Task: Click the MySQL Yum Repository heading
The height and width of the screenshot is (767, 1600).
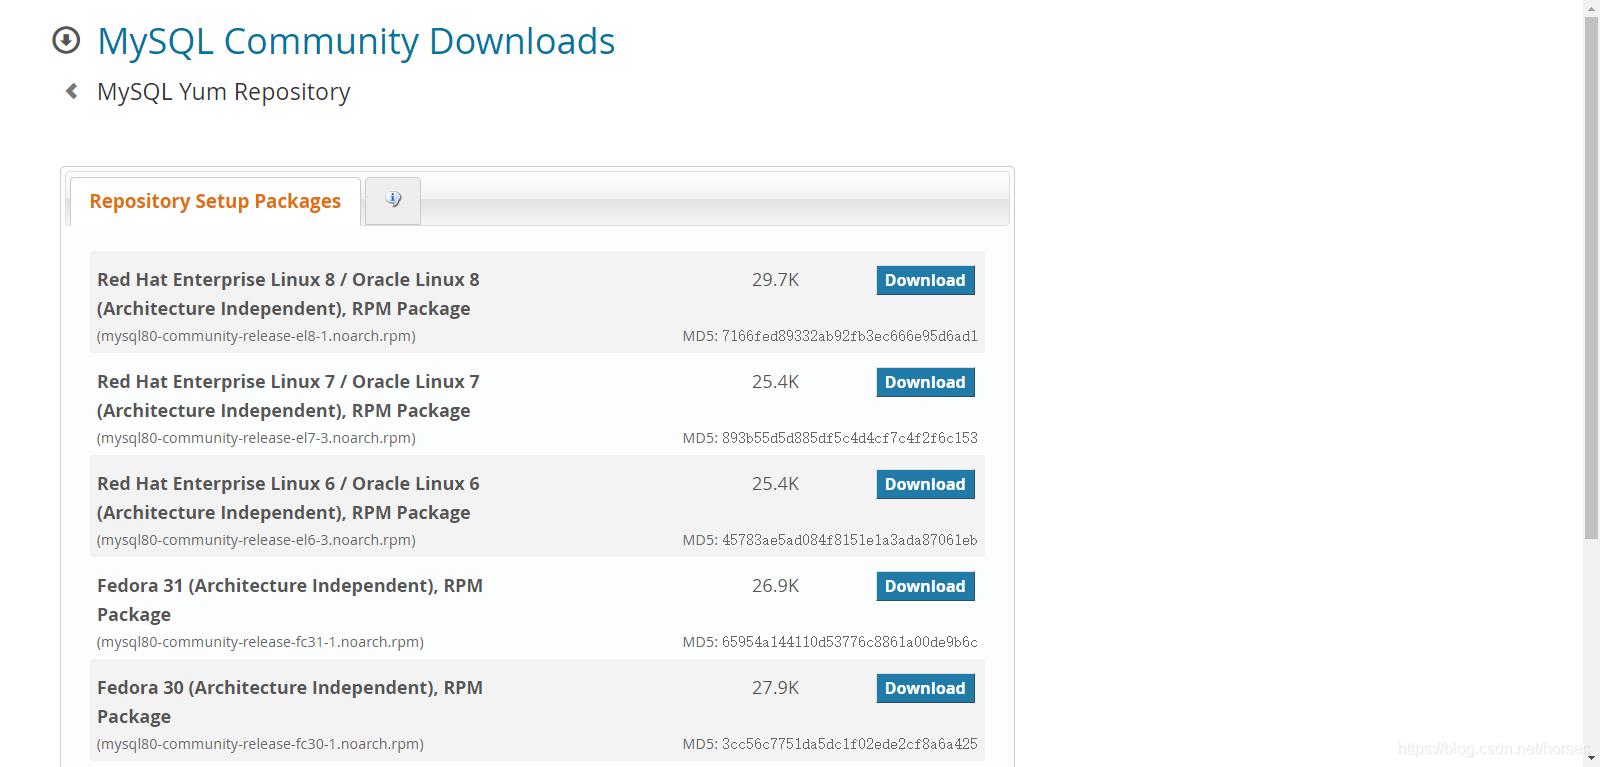Action: pyautogui.click(x=223, y=91)
